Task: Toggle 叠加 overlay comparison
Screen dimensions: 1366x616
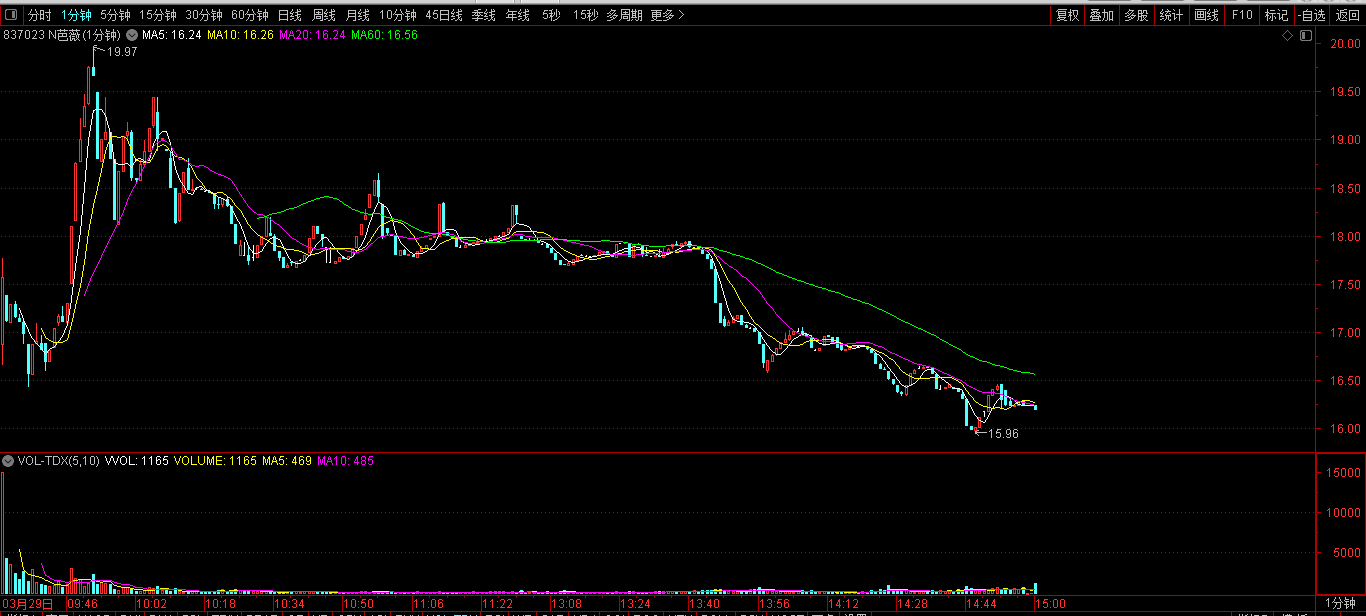Action: (1102, 15)
